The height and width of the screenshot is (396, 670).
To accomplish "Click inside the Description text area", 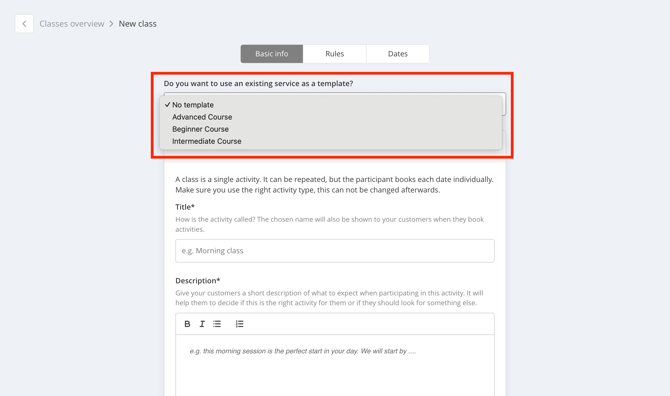I will [335, 365].
